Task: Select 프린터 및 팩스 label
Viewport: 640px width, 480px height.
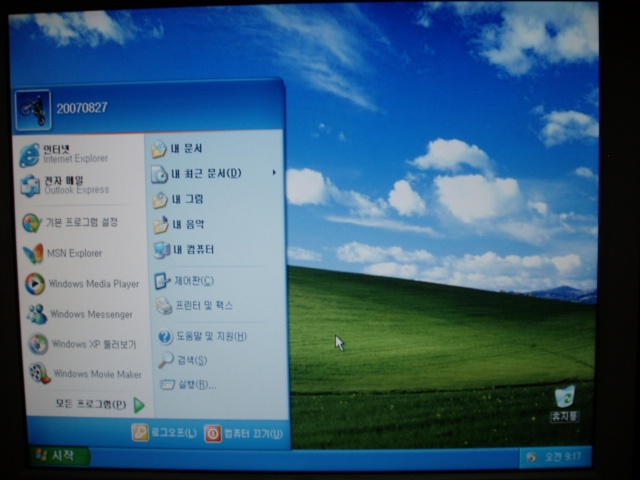Action: (x=204, y=306)
